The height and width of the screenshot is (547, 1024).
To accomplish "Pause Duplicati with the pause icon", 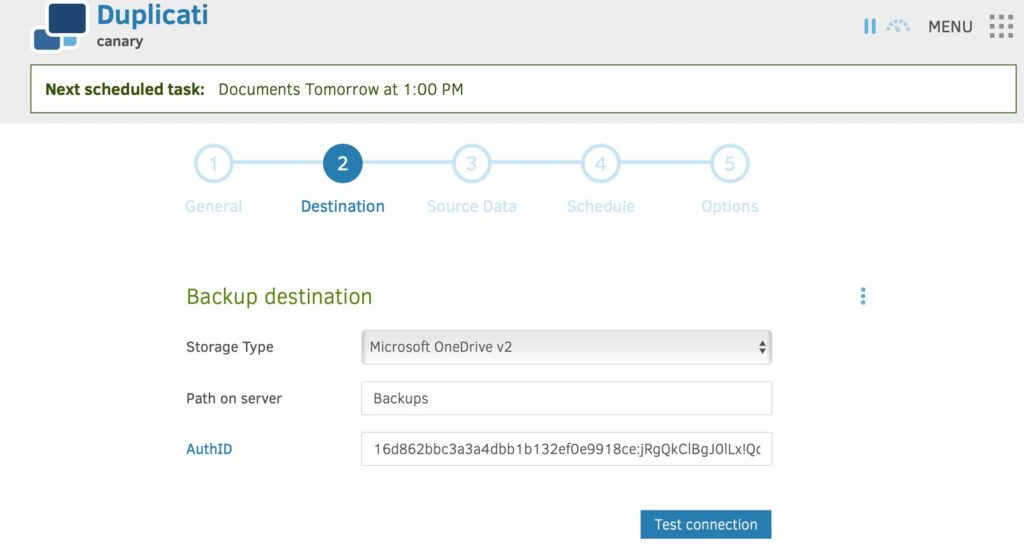I will click(x=869, y=27).
